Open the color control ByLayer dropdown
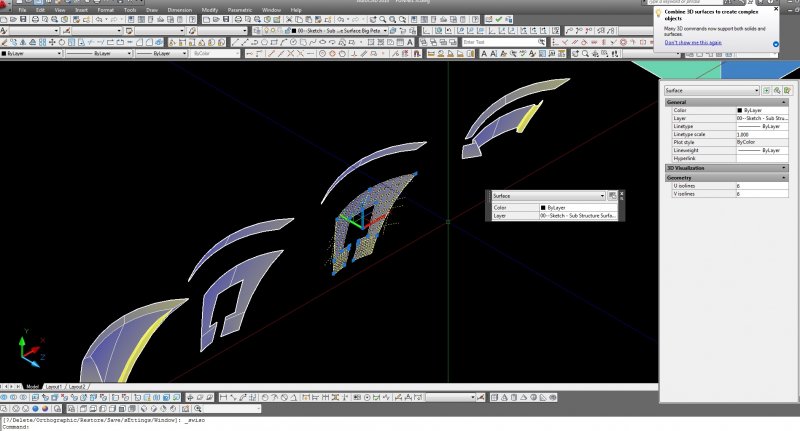Image resolution: width=800 pixels, height=431 pixels. tap(31, 53)
